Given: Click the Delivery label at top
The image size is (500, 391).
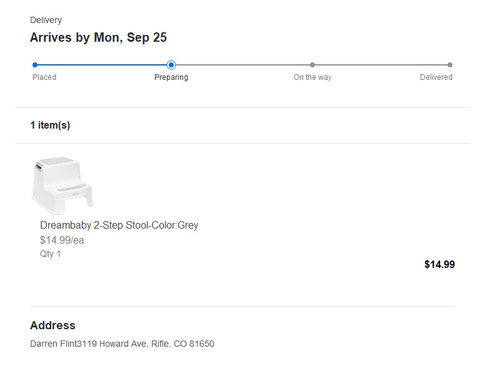Looking at the screenshot, I should 46,20.
